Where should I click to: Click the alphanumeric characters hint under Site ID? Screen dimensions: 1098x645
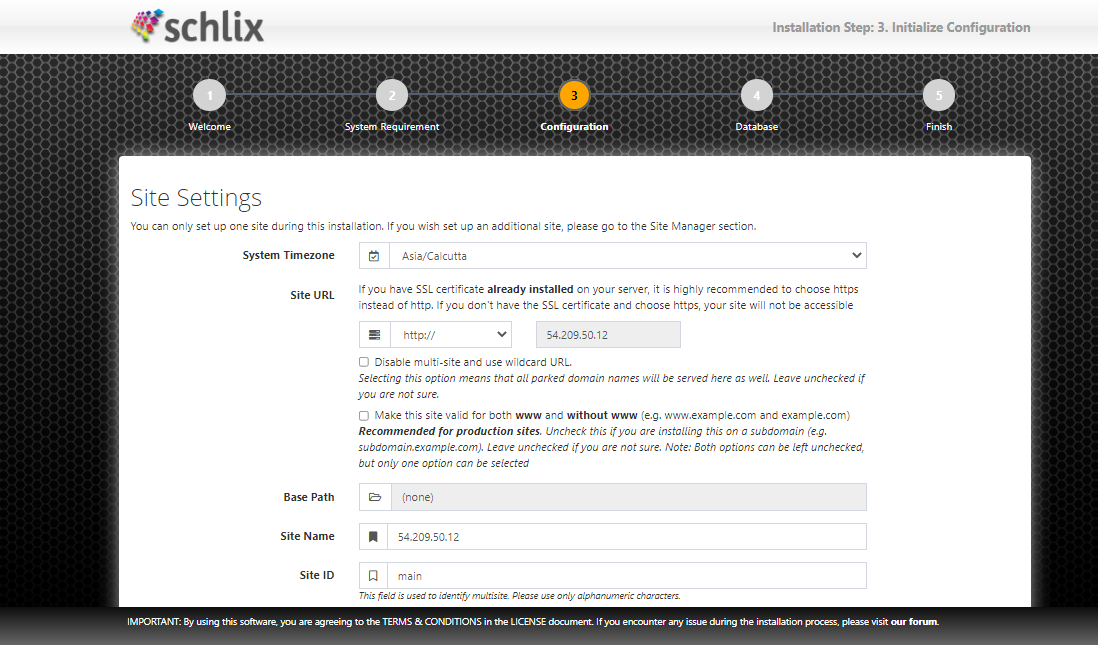coord(520,596)
